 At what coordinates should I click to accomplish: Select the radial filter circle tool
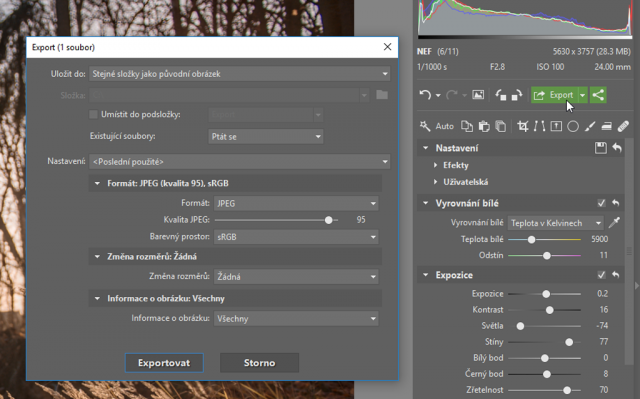coord(573,126)
